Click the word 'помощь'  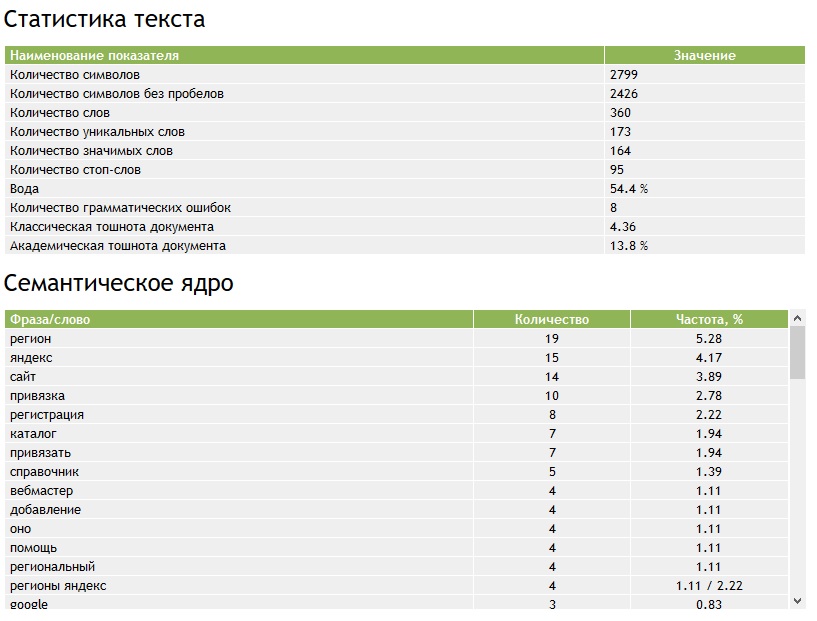click(33, 548)
